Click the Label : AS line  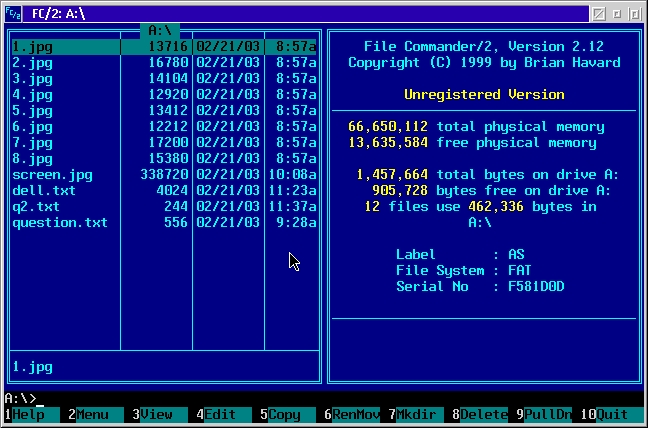click(x=460, y=254)
